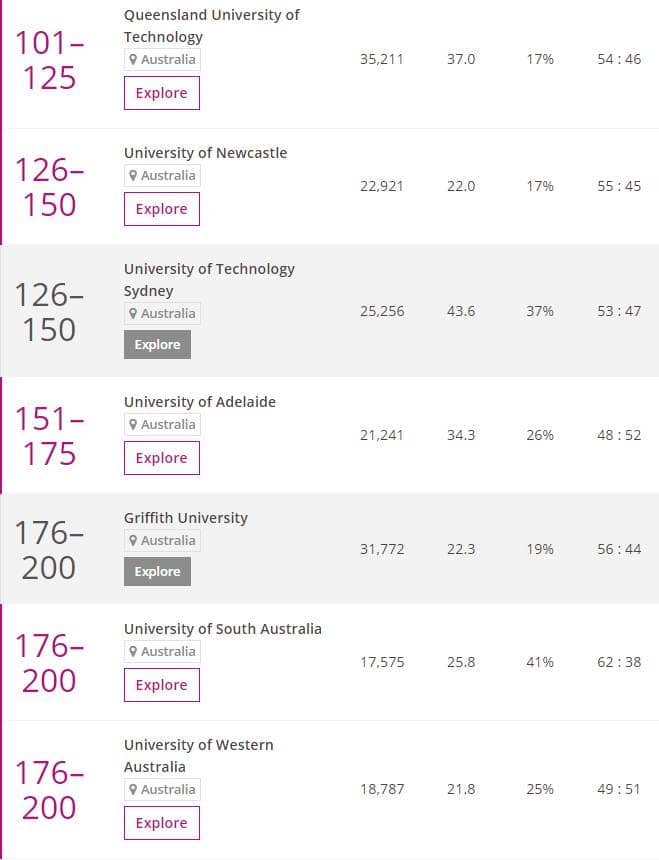Open University of Technology Sydney title link
This screenshot has width=659, height=860.
coord(209,280)
